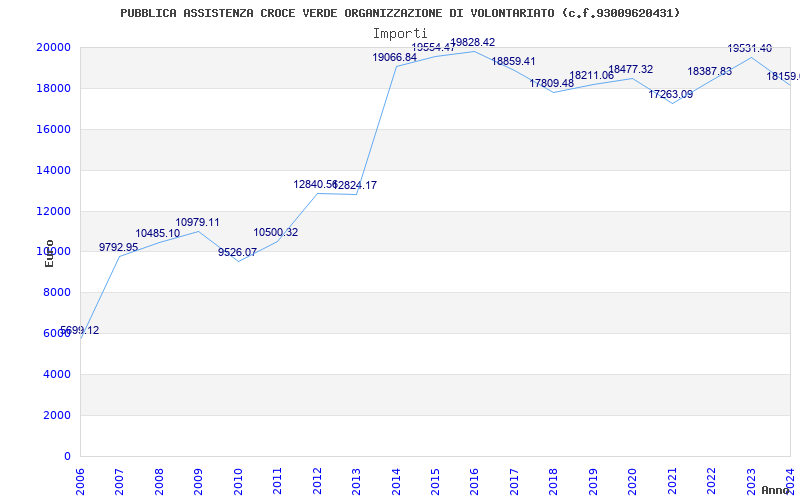Click x-axis year 2011
Screen dimensions: 800x500
coord(277,482)
